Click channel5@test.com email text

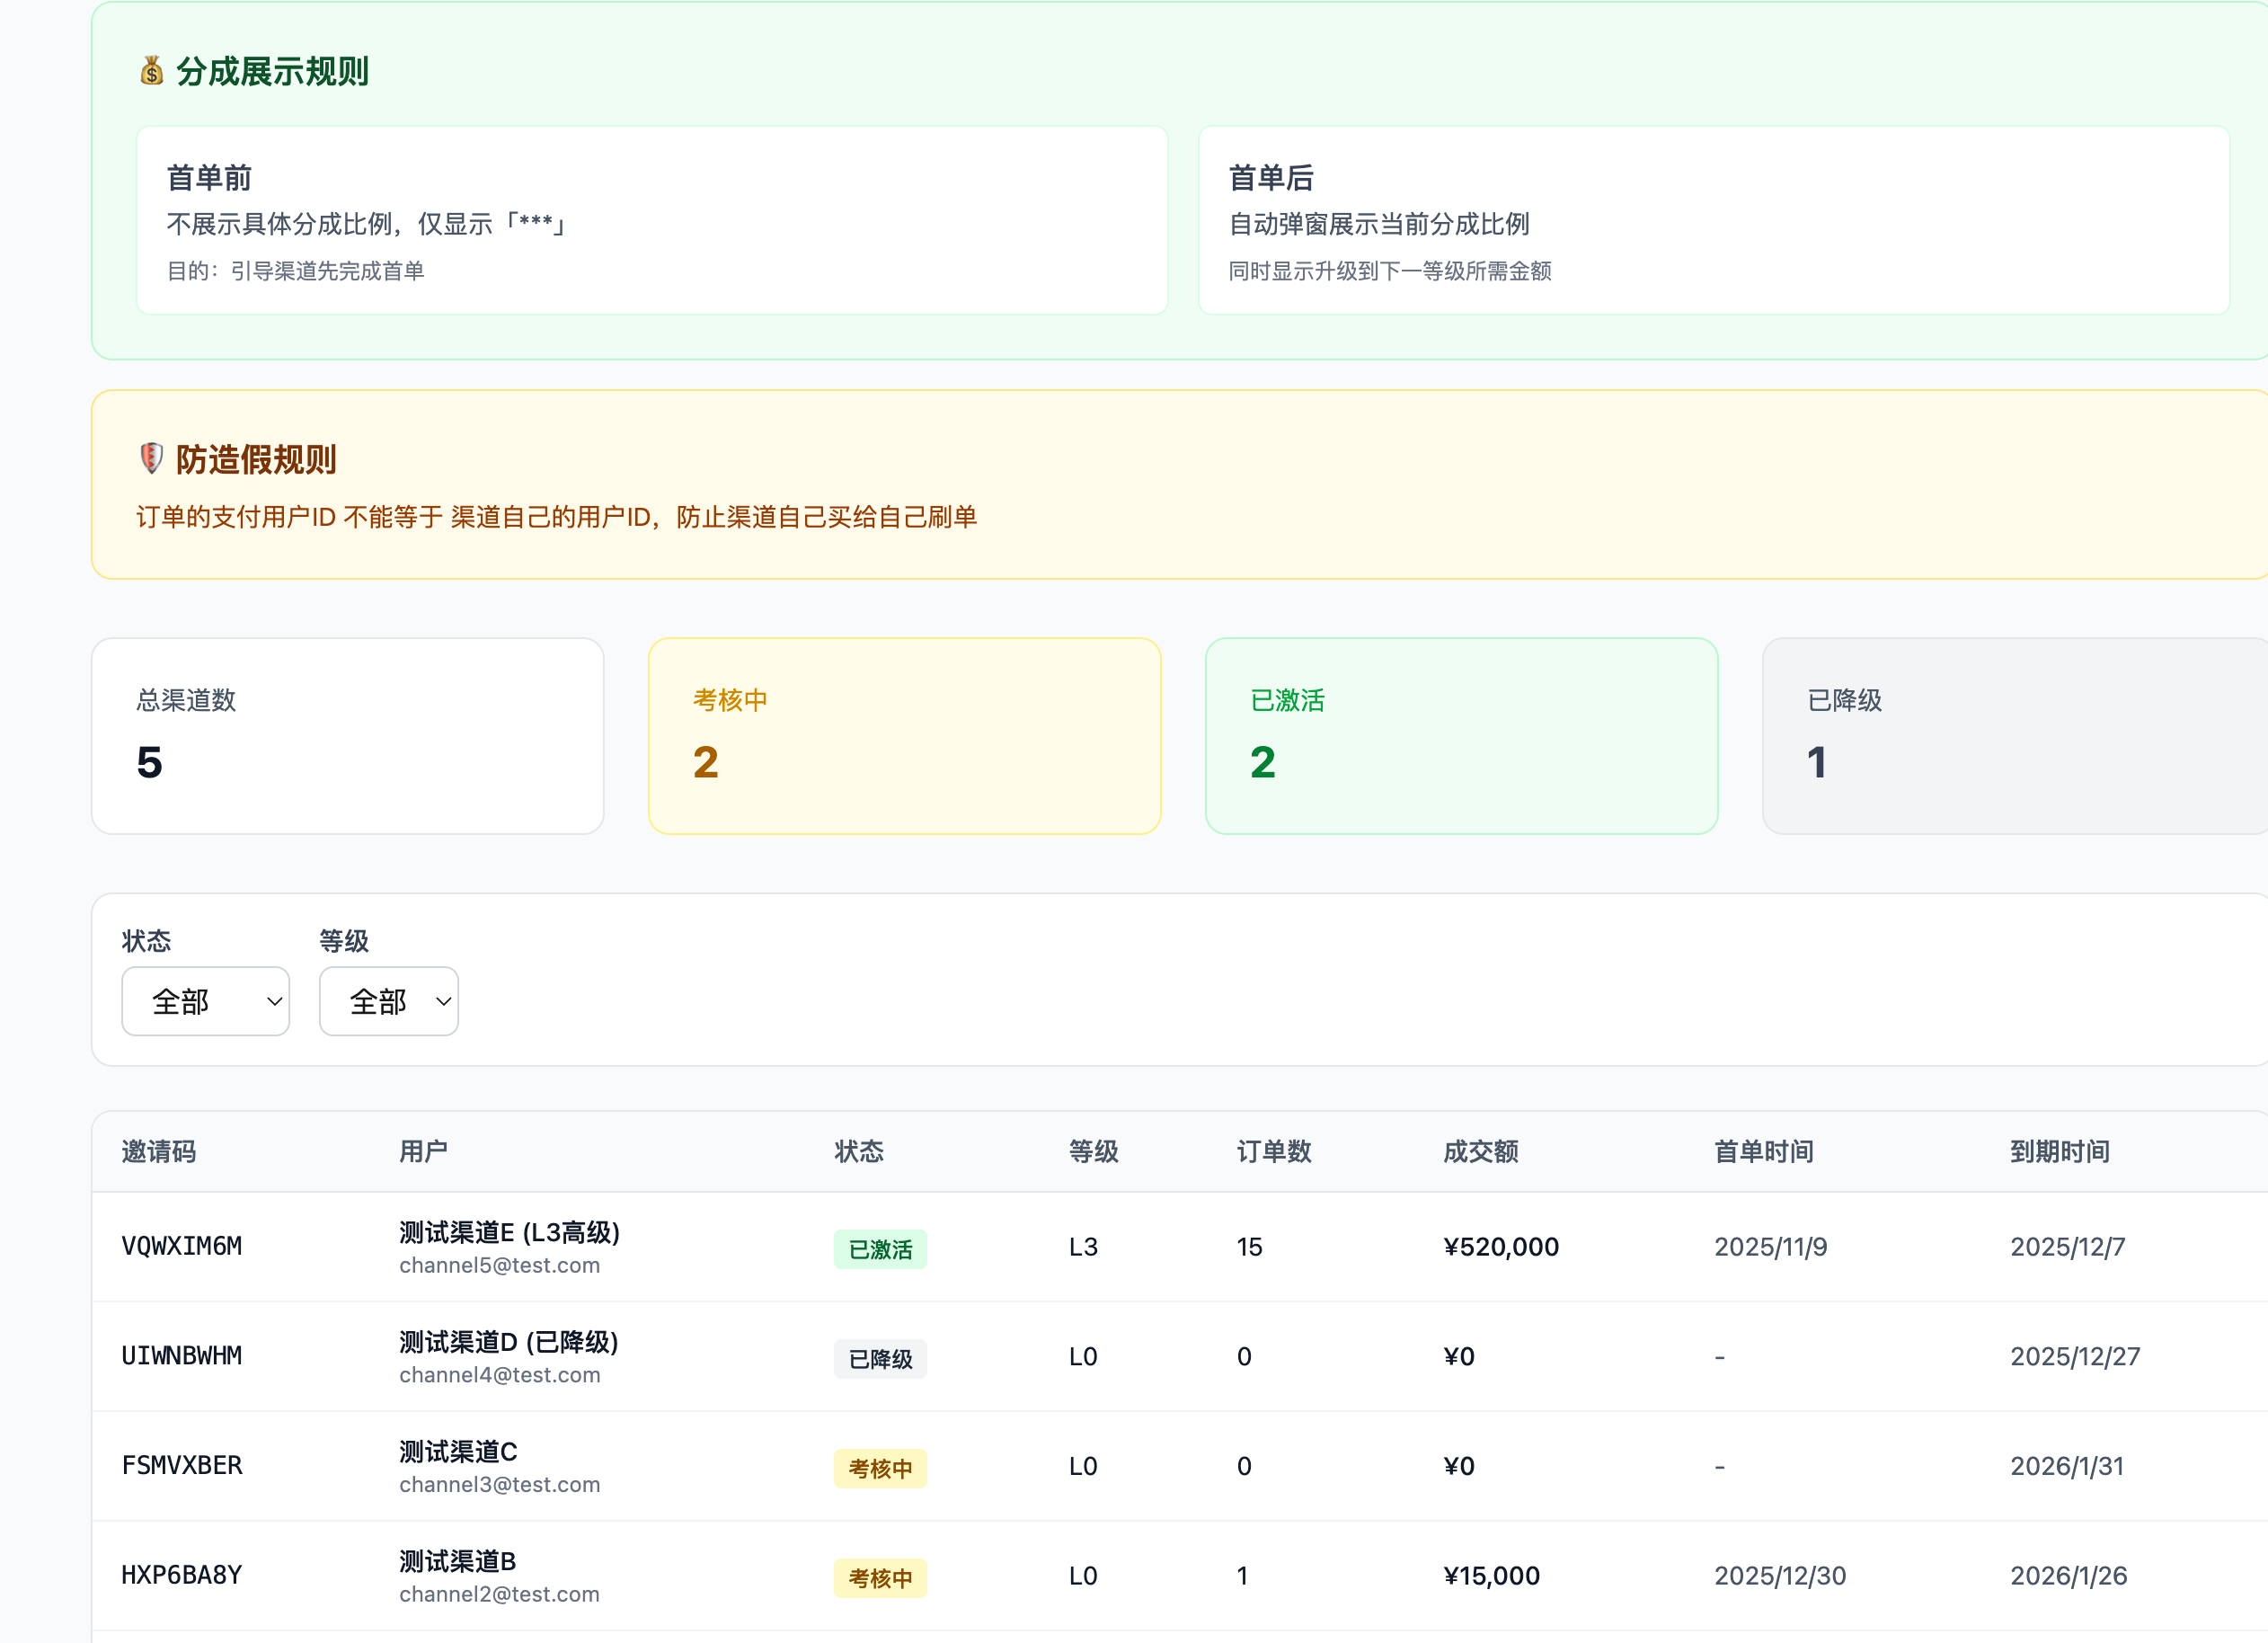pos(499,1266)
